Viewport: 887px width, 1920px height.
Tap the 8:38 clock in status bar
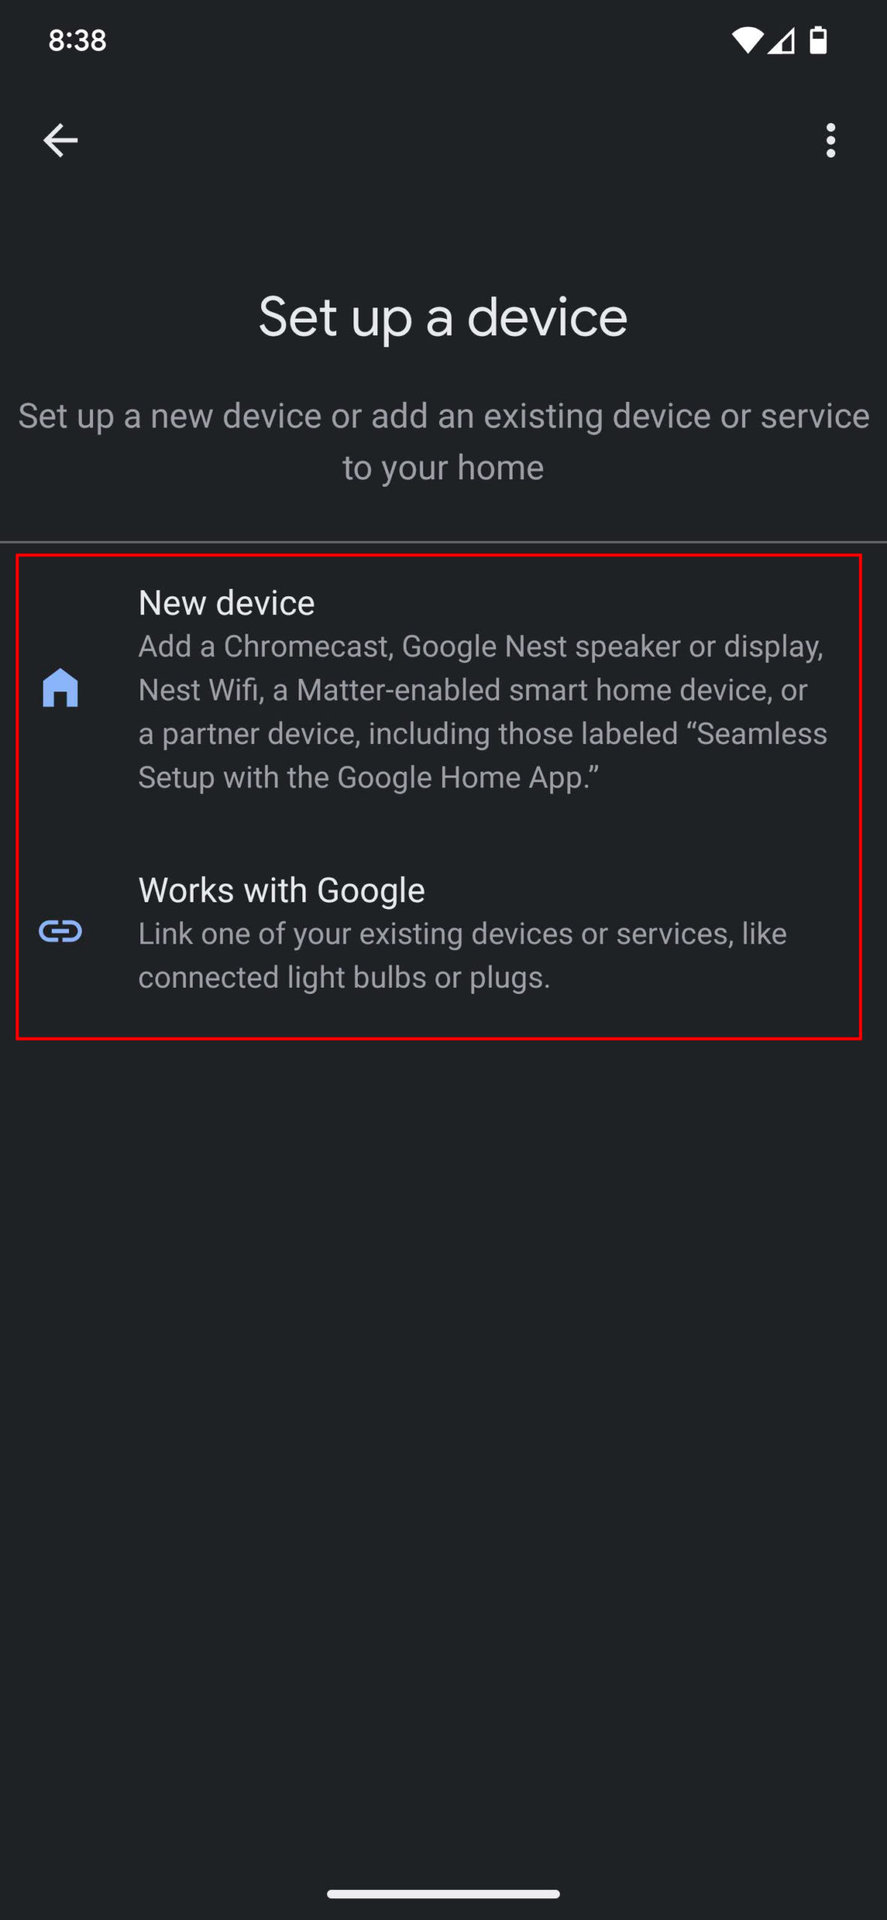pos(77,40)
